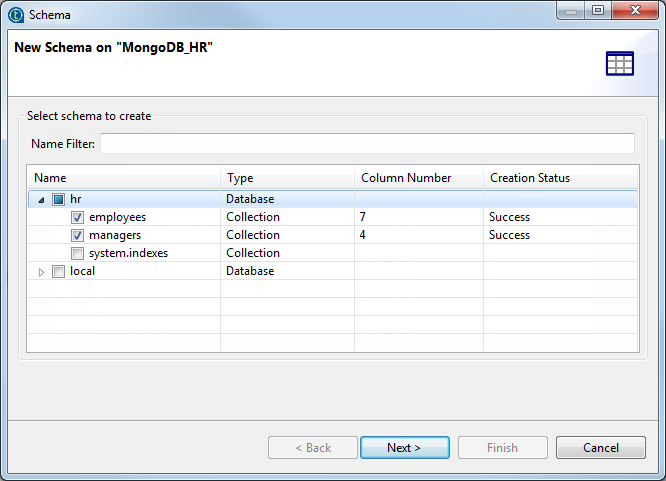This screenshot has width=666, height=481.
Task: Click the schema table icon in header
Action: 620,64
